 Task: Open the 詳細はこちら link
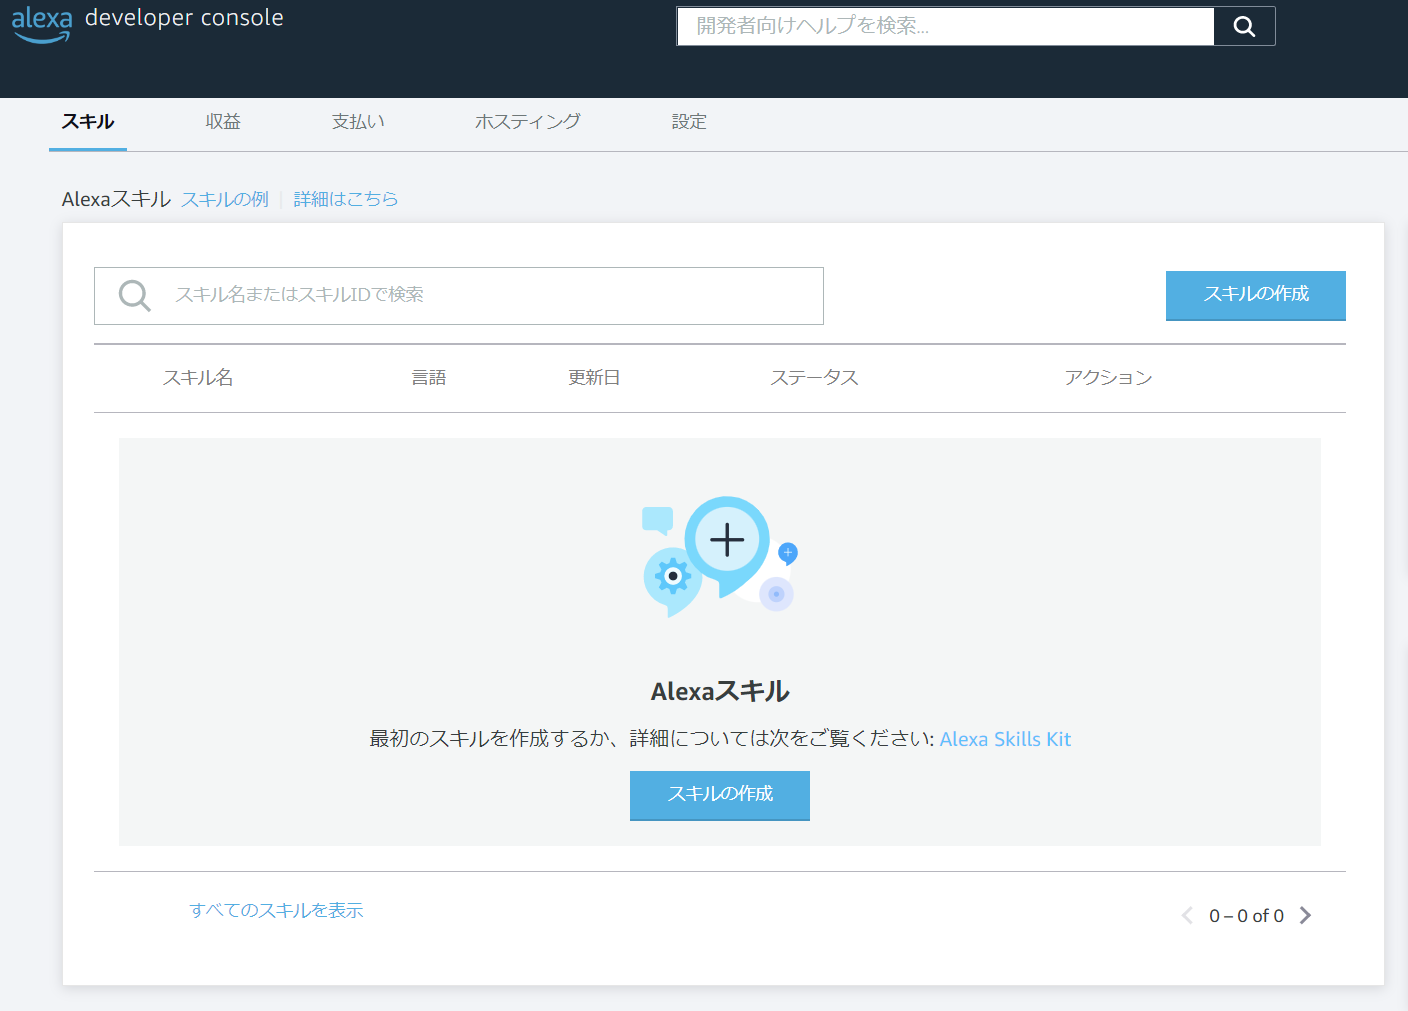coord(346,199)
